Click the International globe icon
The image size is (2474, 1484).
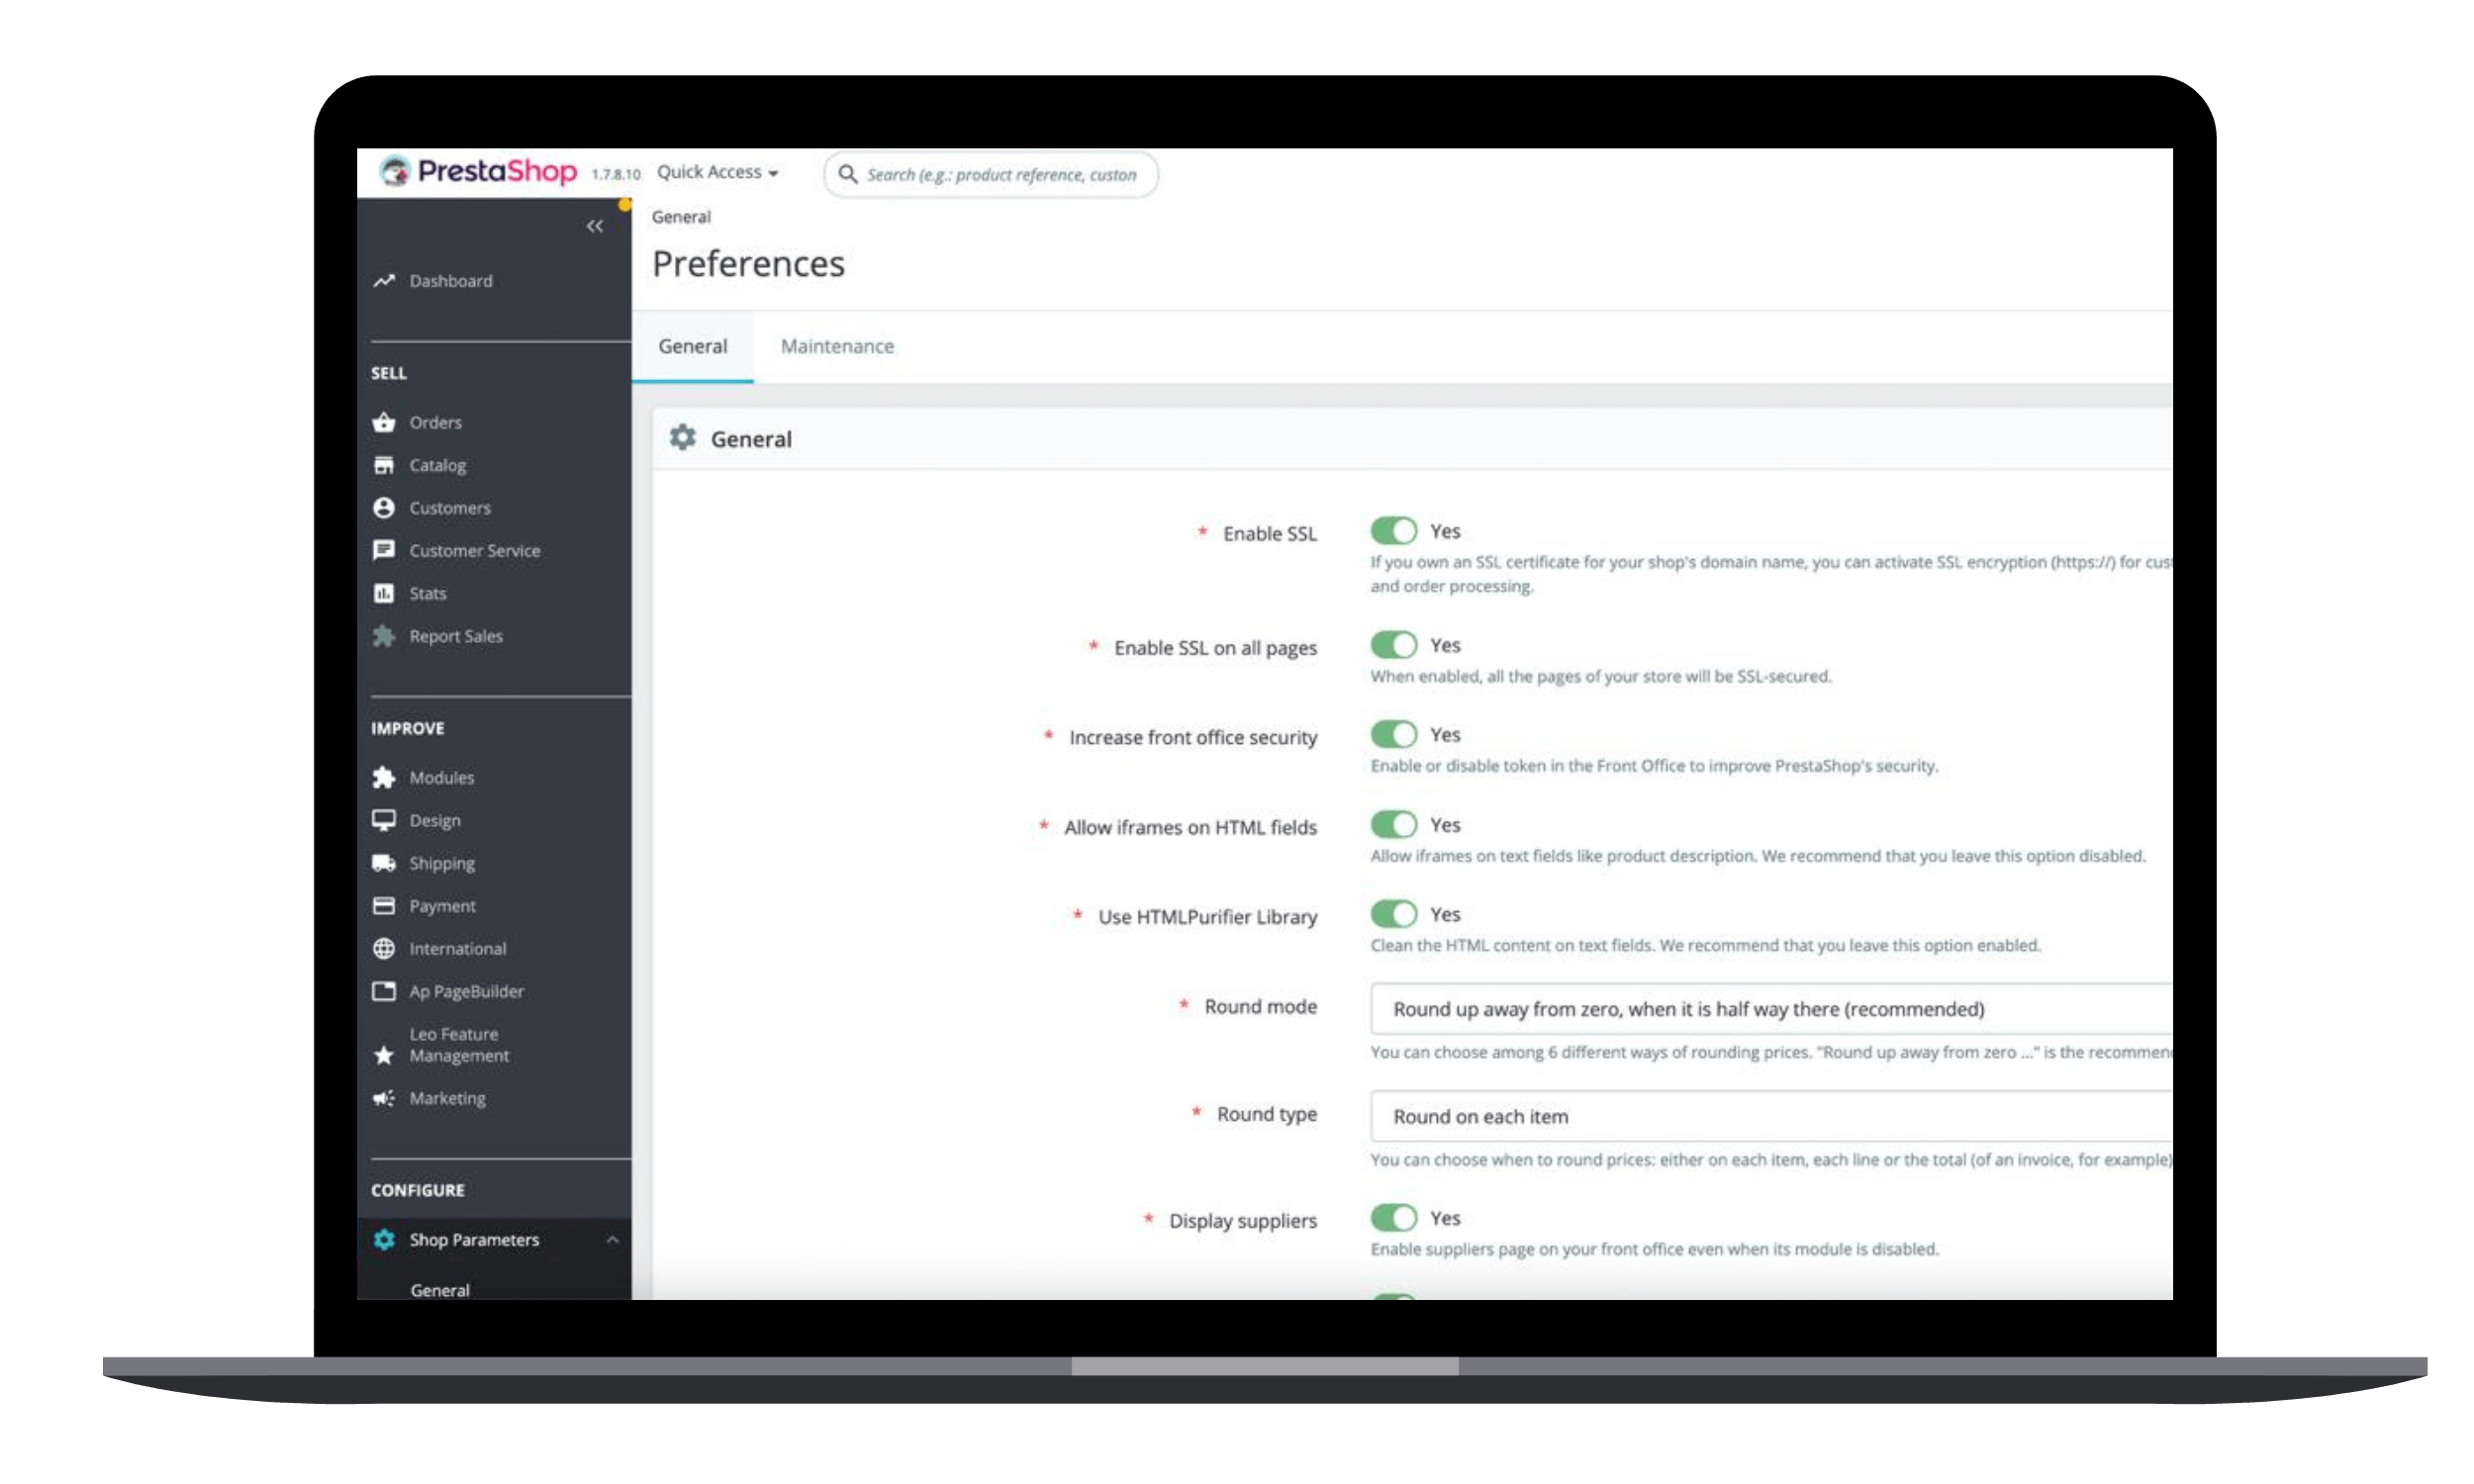(384, 948)
